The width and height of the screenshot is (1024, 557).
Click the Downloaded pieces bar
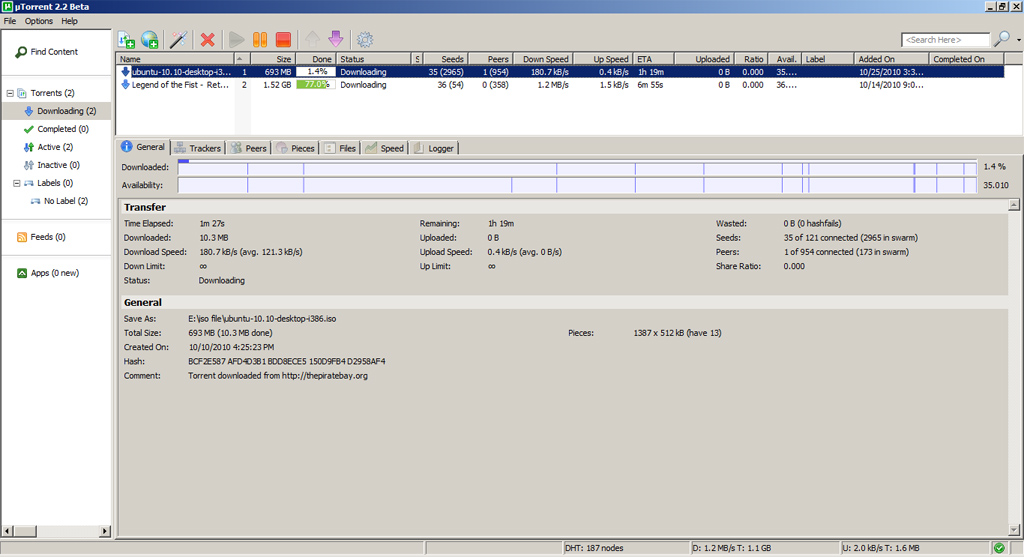(x=577, y=167)
